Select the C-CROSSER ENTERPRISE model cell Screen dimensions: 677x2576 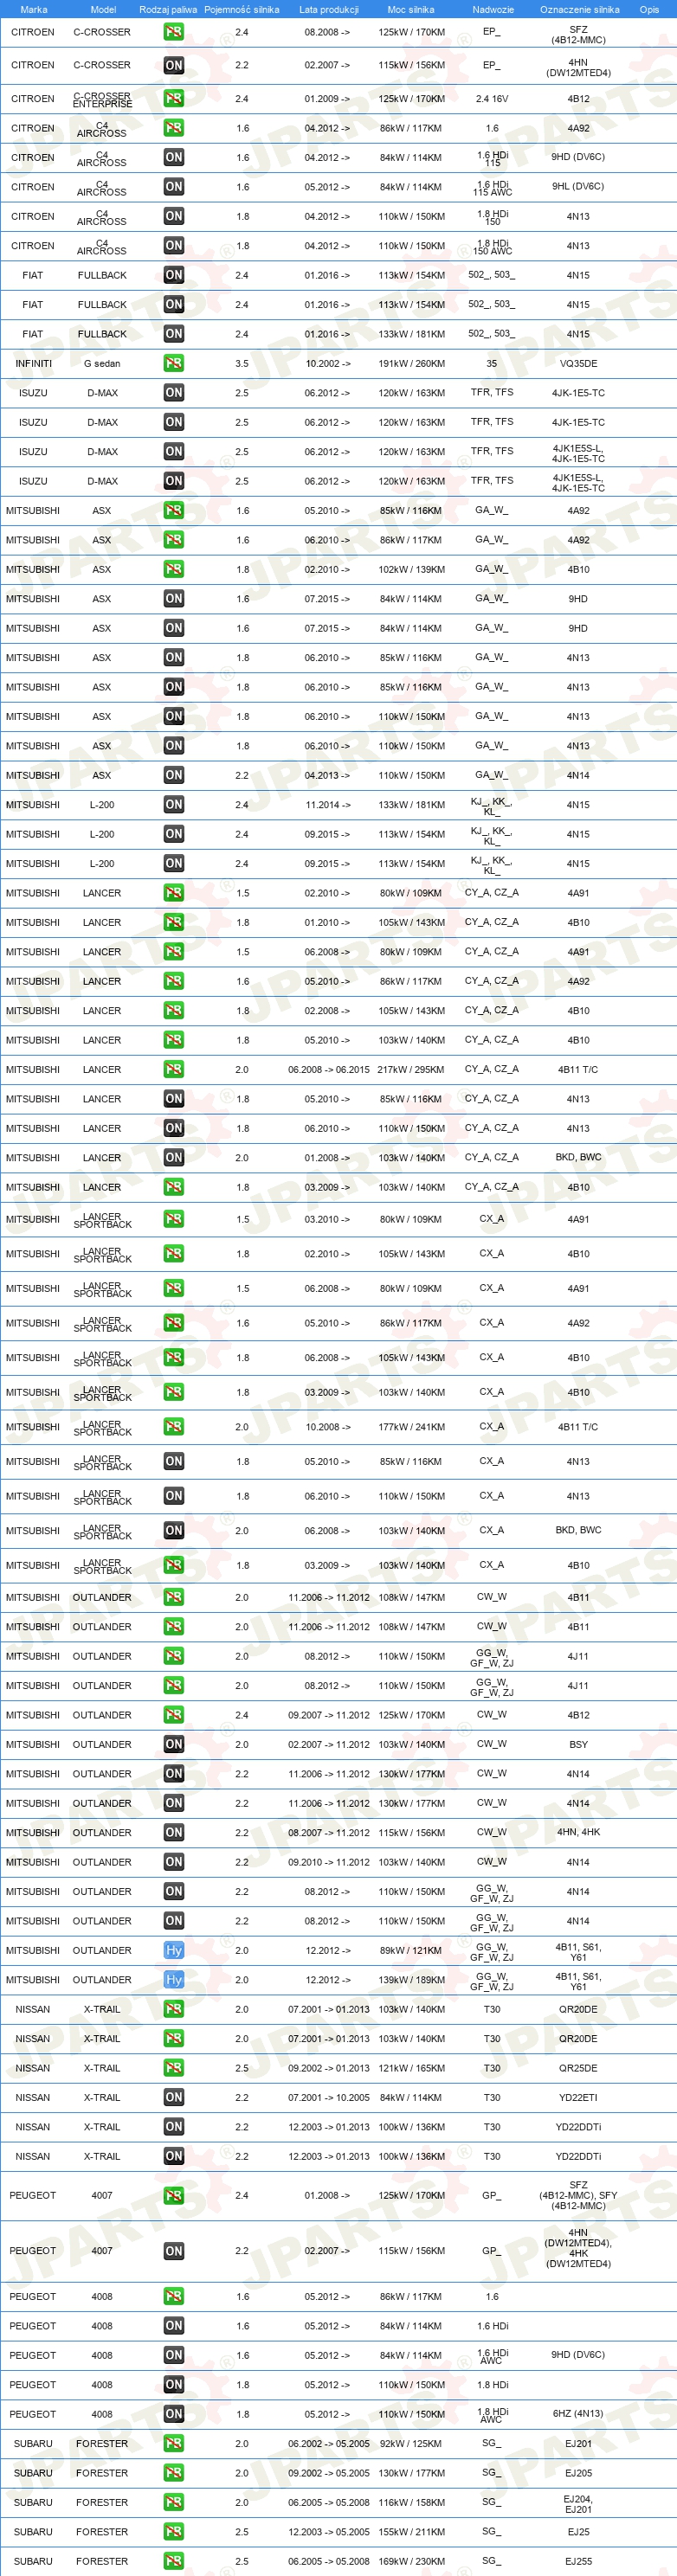click(102, 99)
